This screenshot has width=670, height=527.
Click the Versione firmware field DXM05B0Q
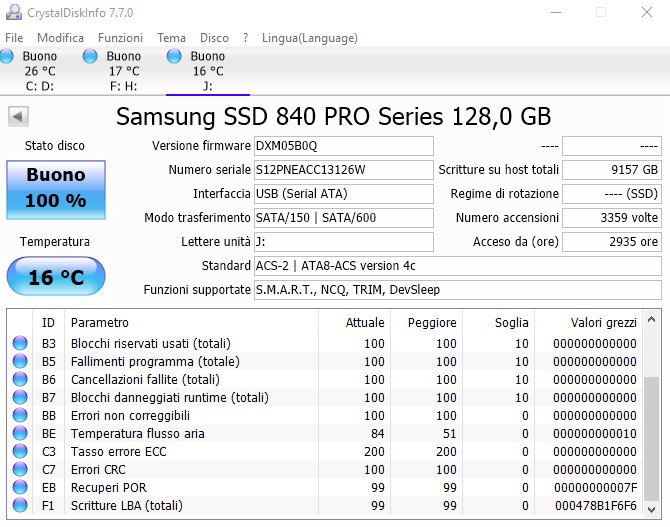click(344, 146)
